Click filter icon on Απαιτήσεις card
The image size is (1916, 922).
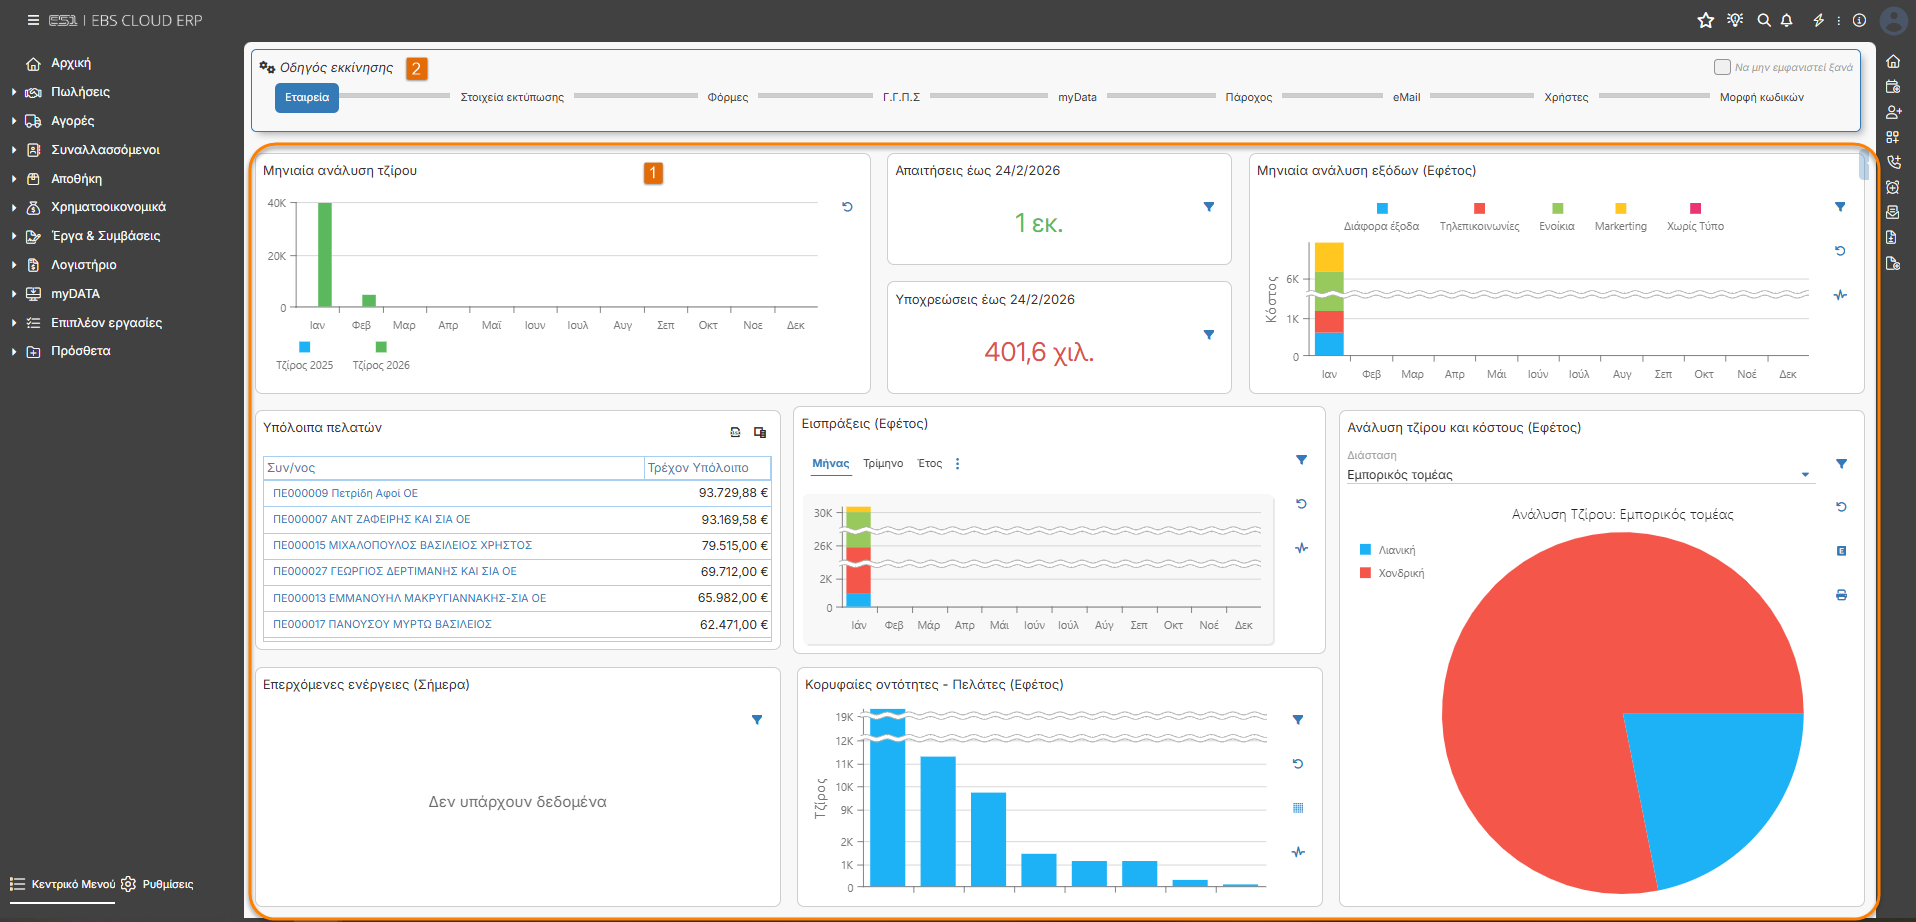point(1209,207)
